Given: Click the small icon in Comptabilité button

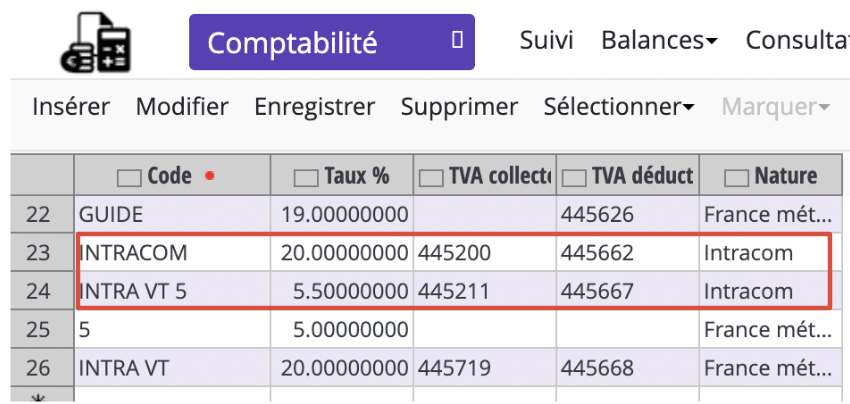Looking at the screenshot, I should [457, 41].
